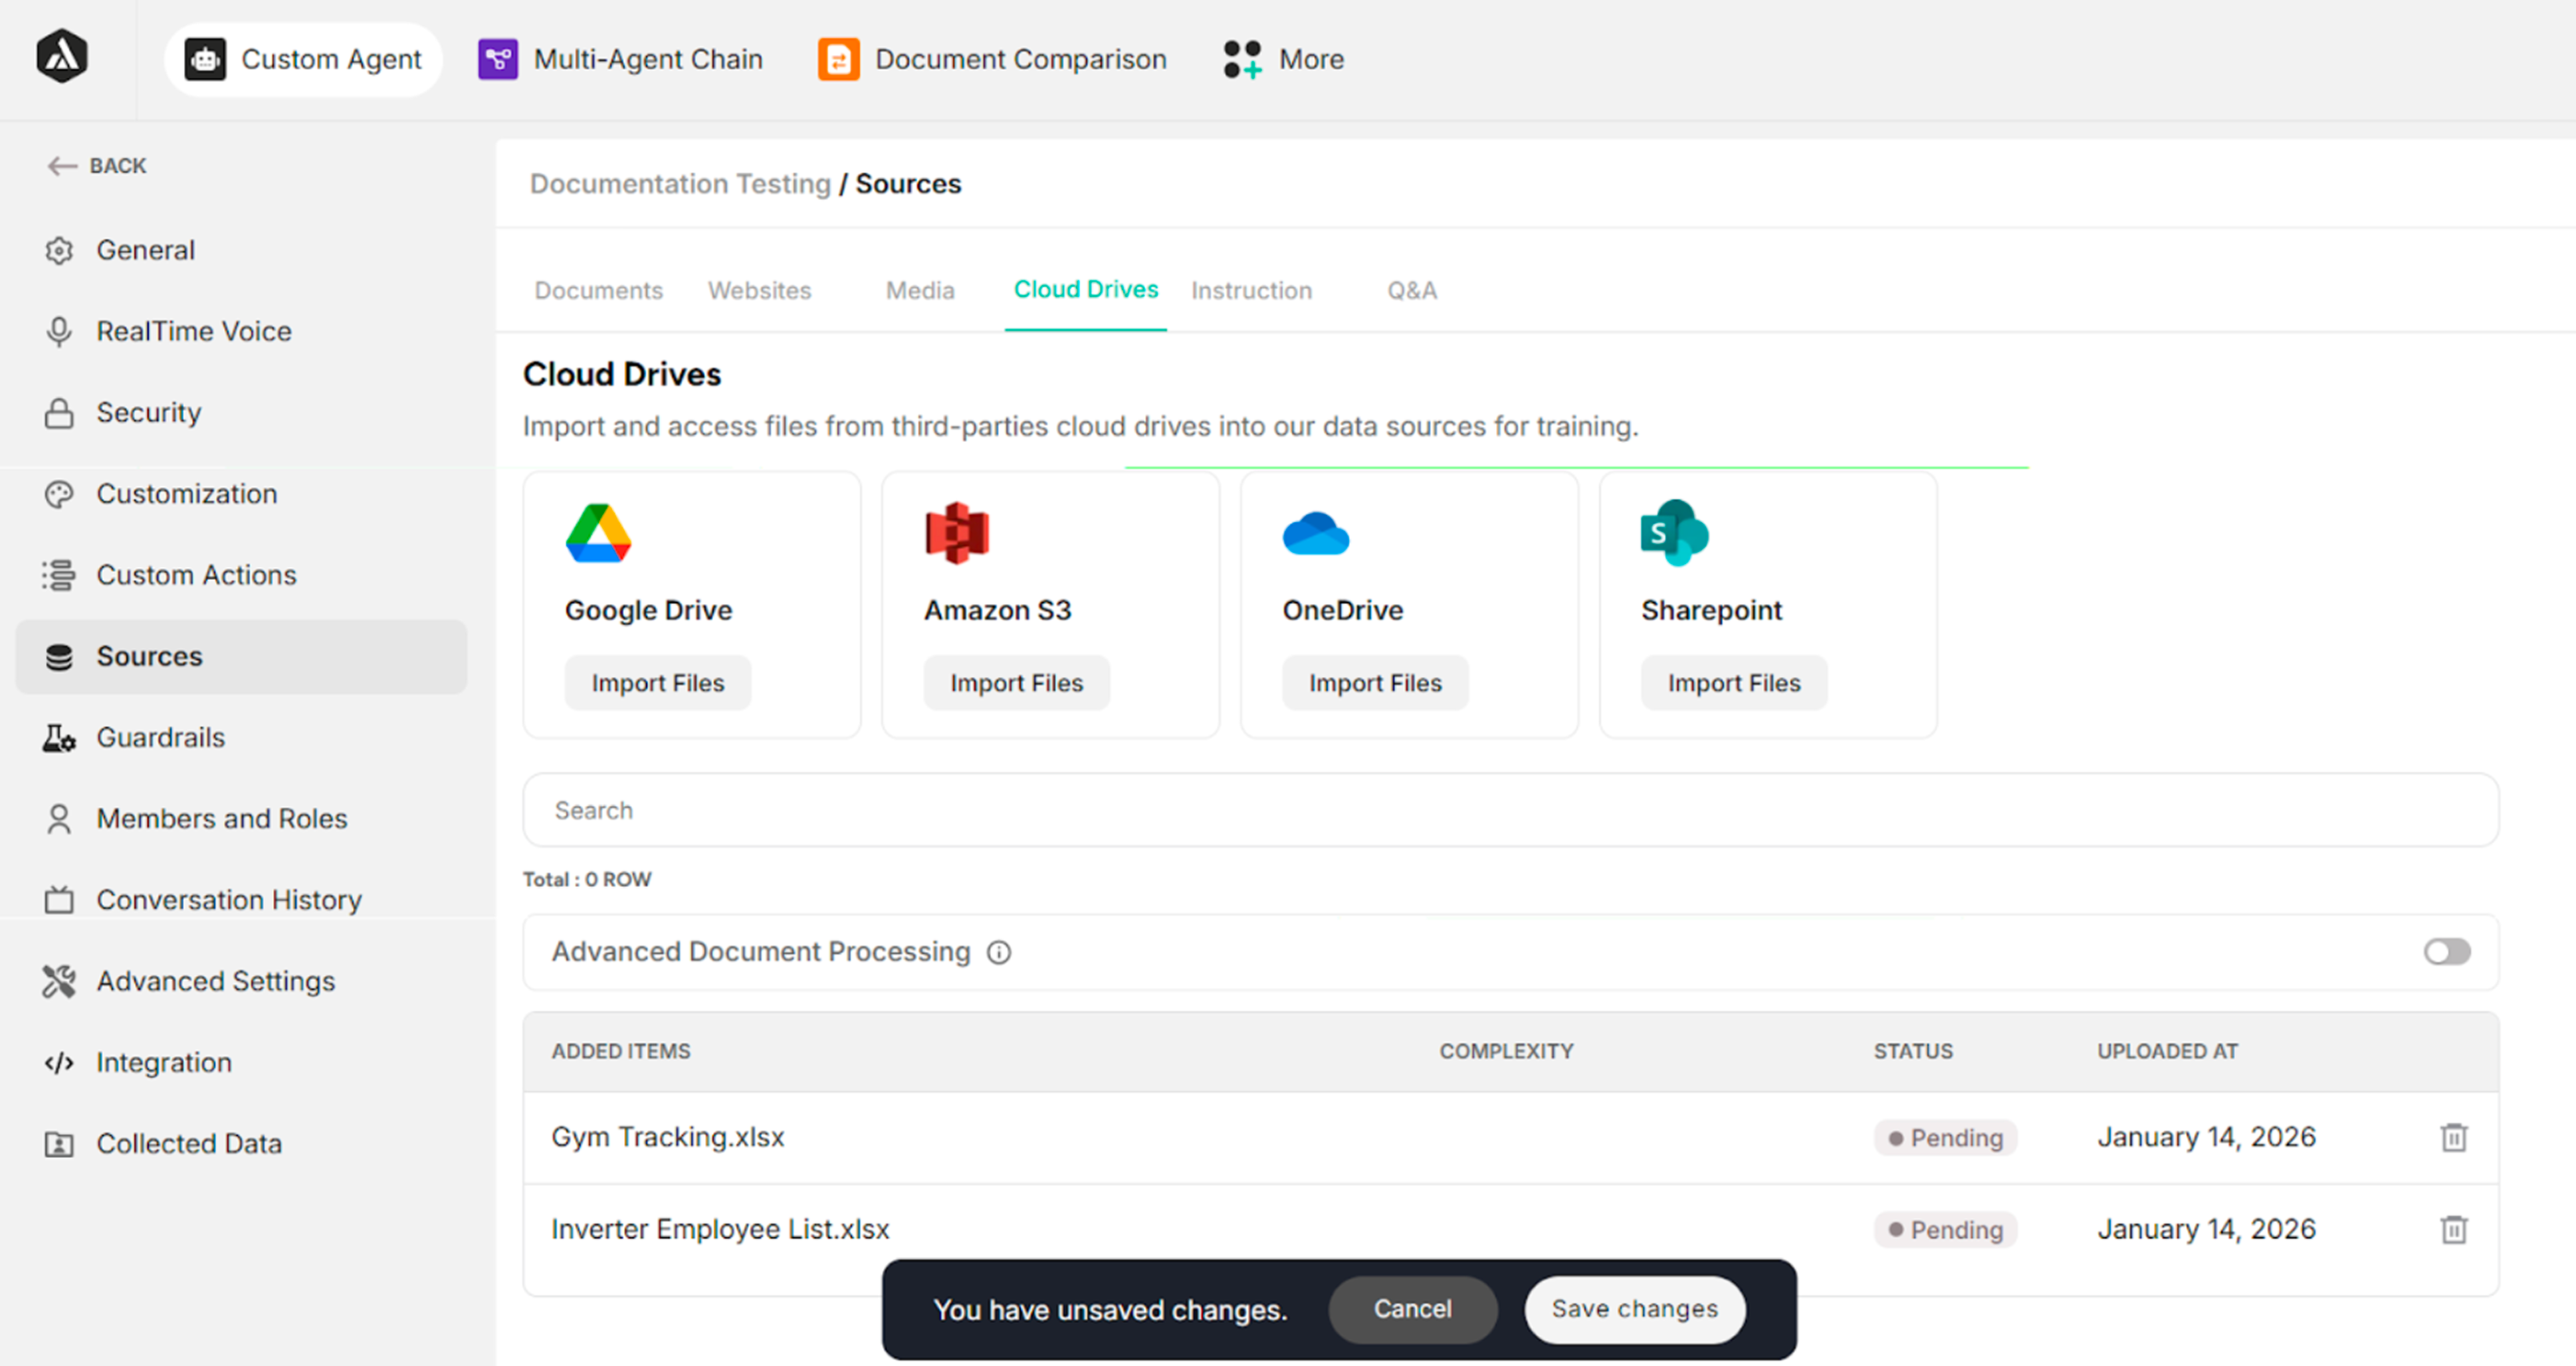Click the Sharepoint logo icon
Viewport: 2576px width, 1366px height.
click(1674, 533)
